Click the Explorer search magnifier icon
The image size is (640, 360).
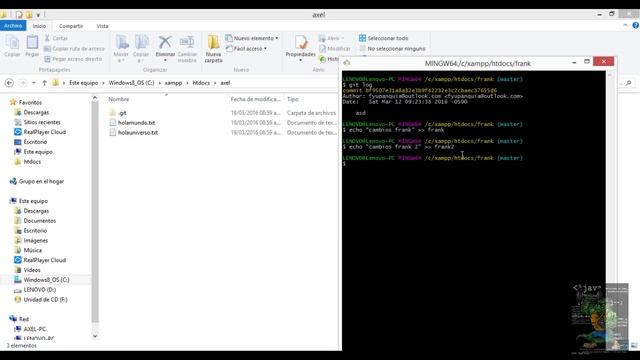tap(629, 83)
